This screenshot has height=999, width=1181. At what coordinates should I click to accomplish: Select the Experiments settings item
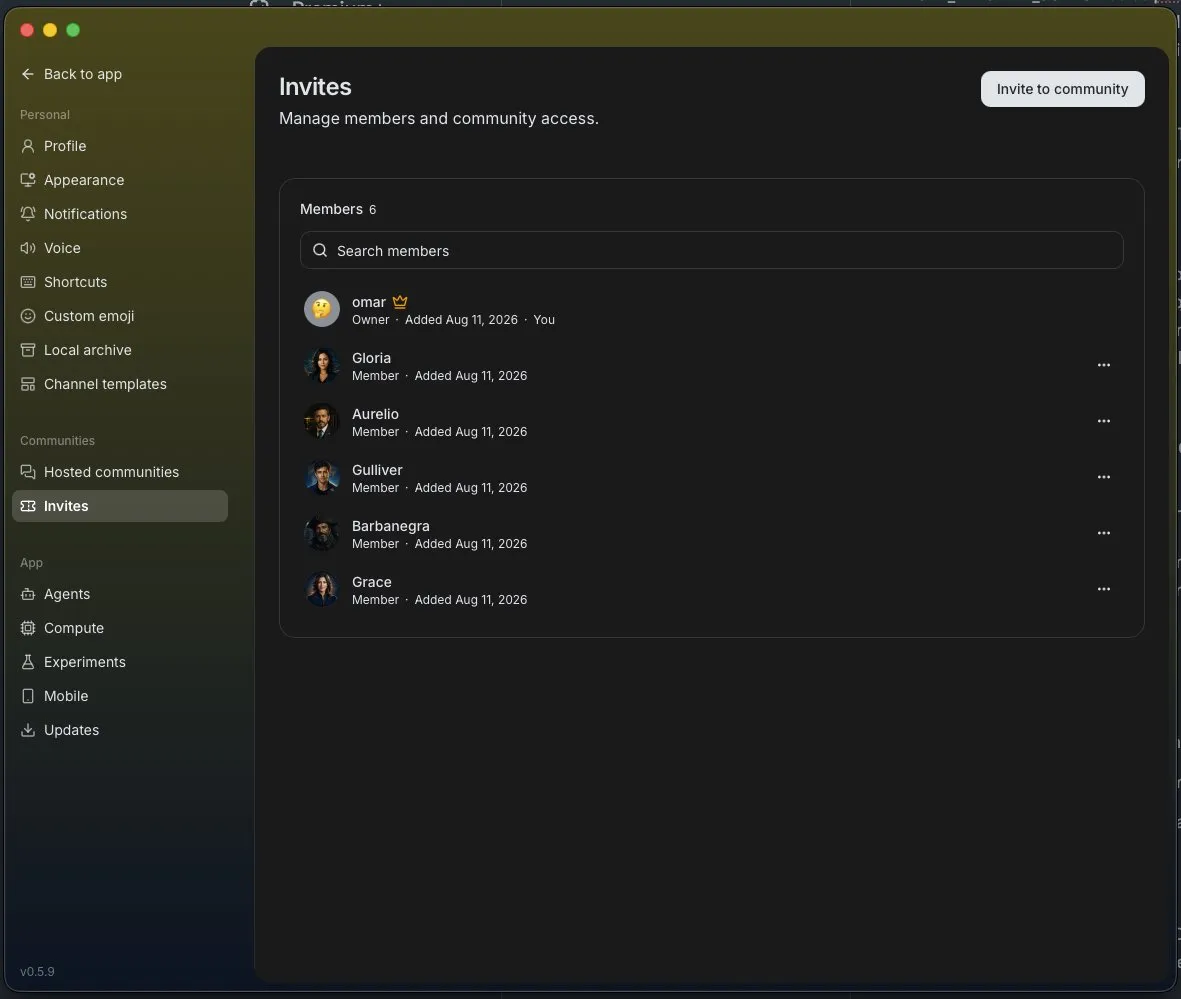[120, 662]
